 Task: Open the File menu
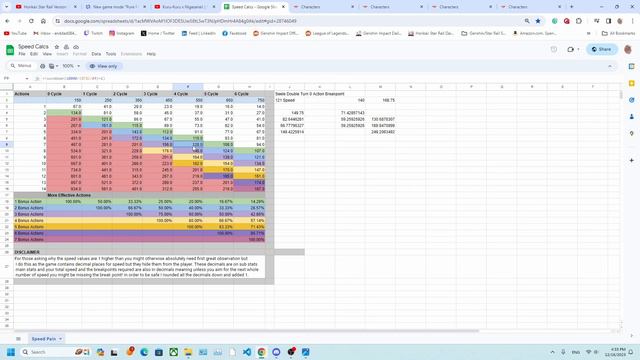point(22,54)
